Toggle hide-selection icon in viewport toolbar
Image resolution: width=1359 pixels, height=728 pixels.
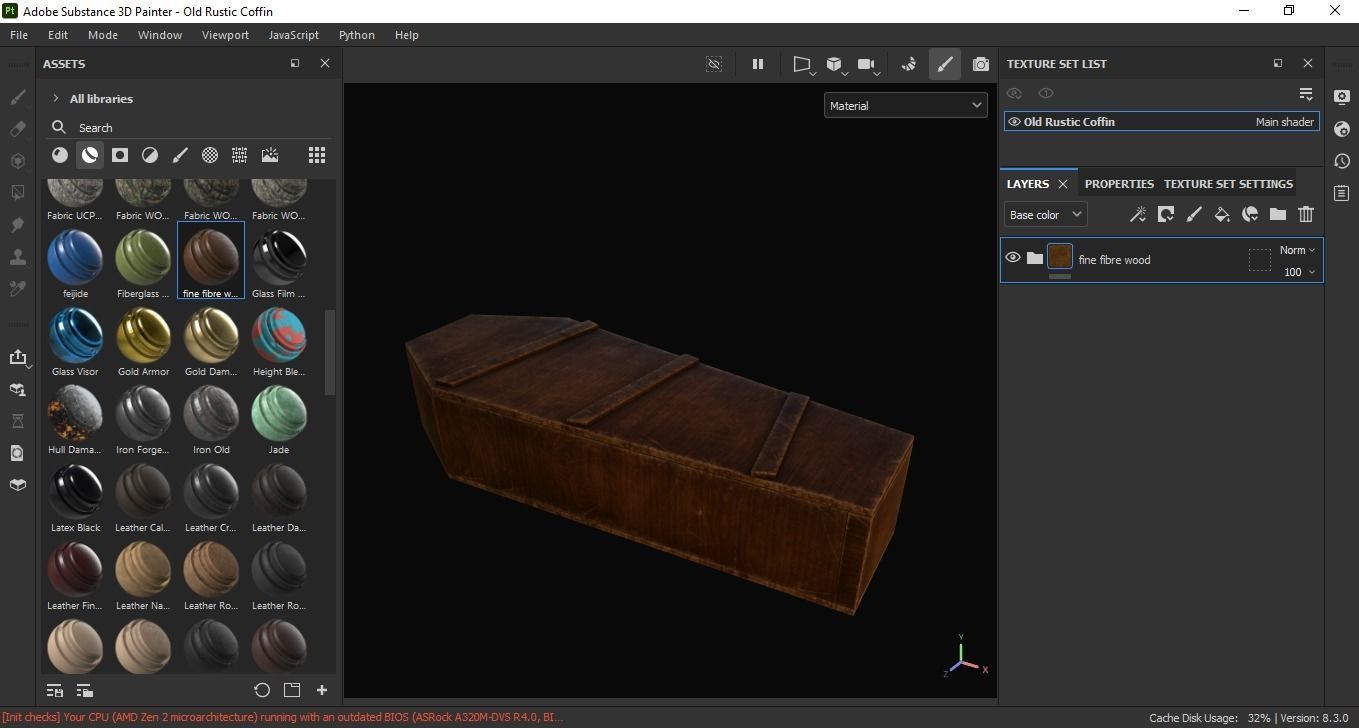click(x=714, y=64)
